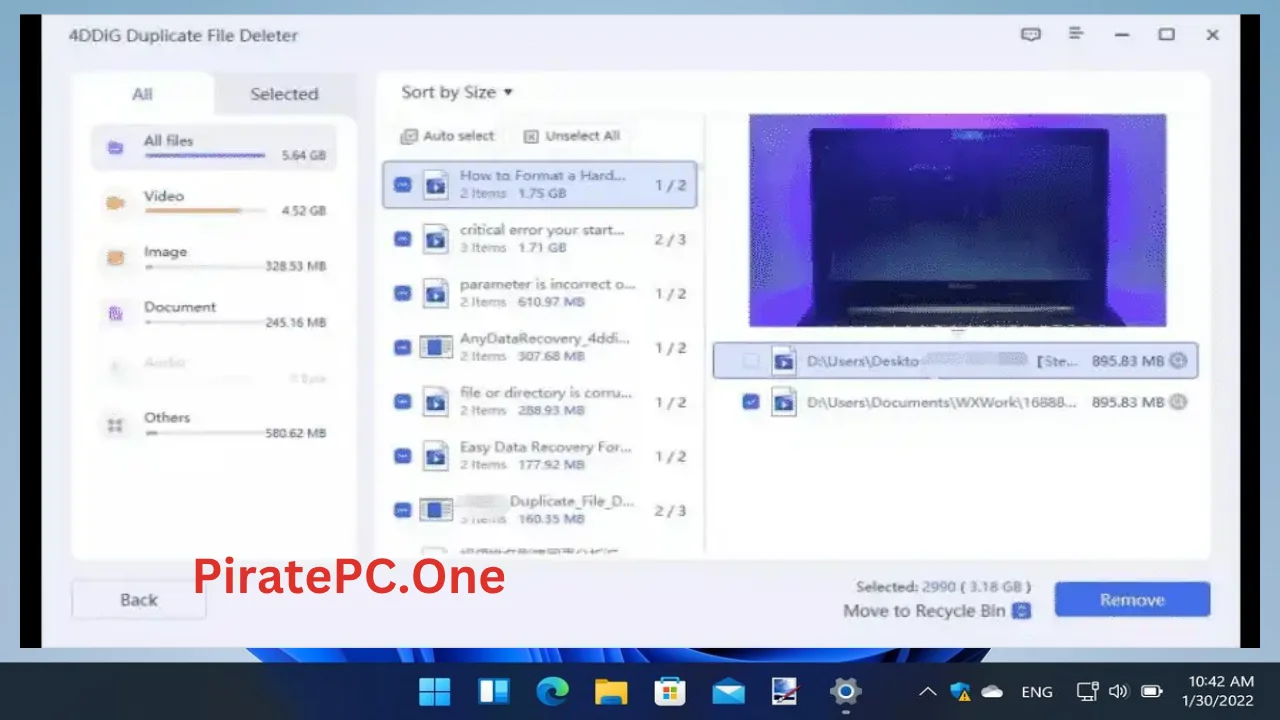
Task: Switch to the Selected tab
Action: 284,94
